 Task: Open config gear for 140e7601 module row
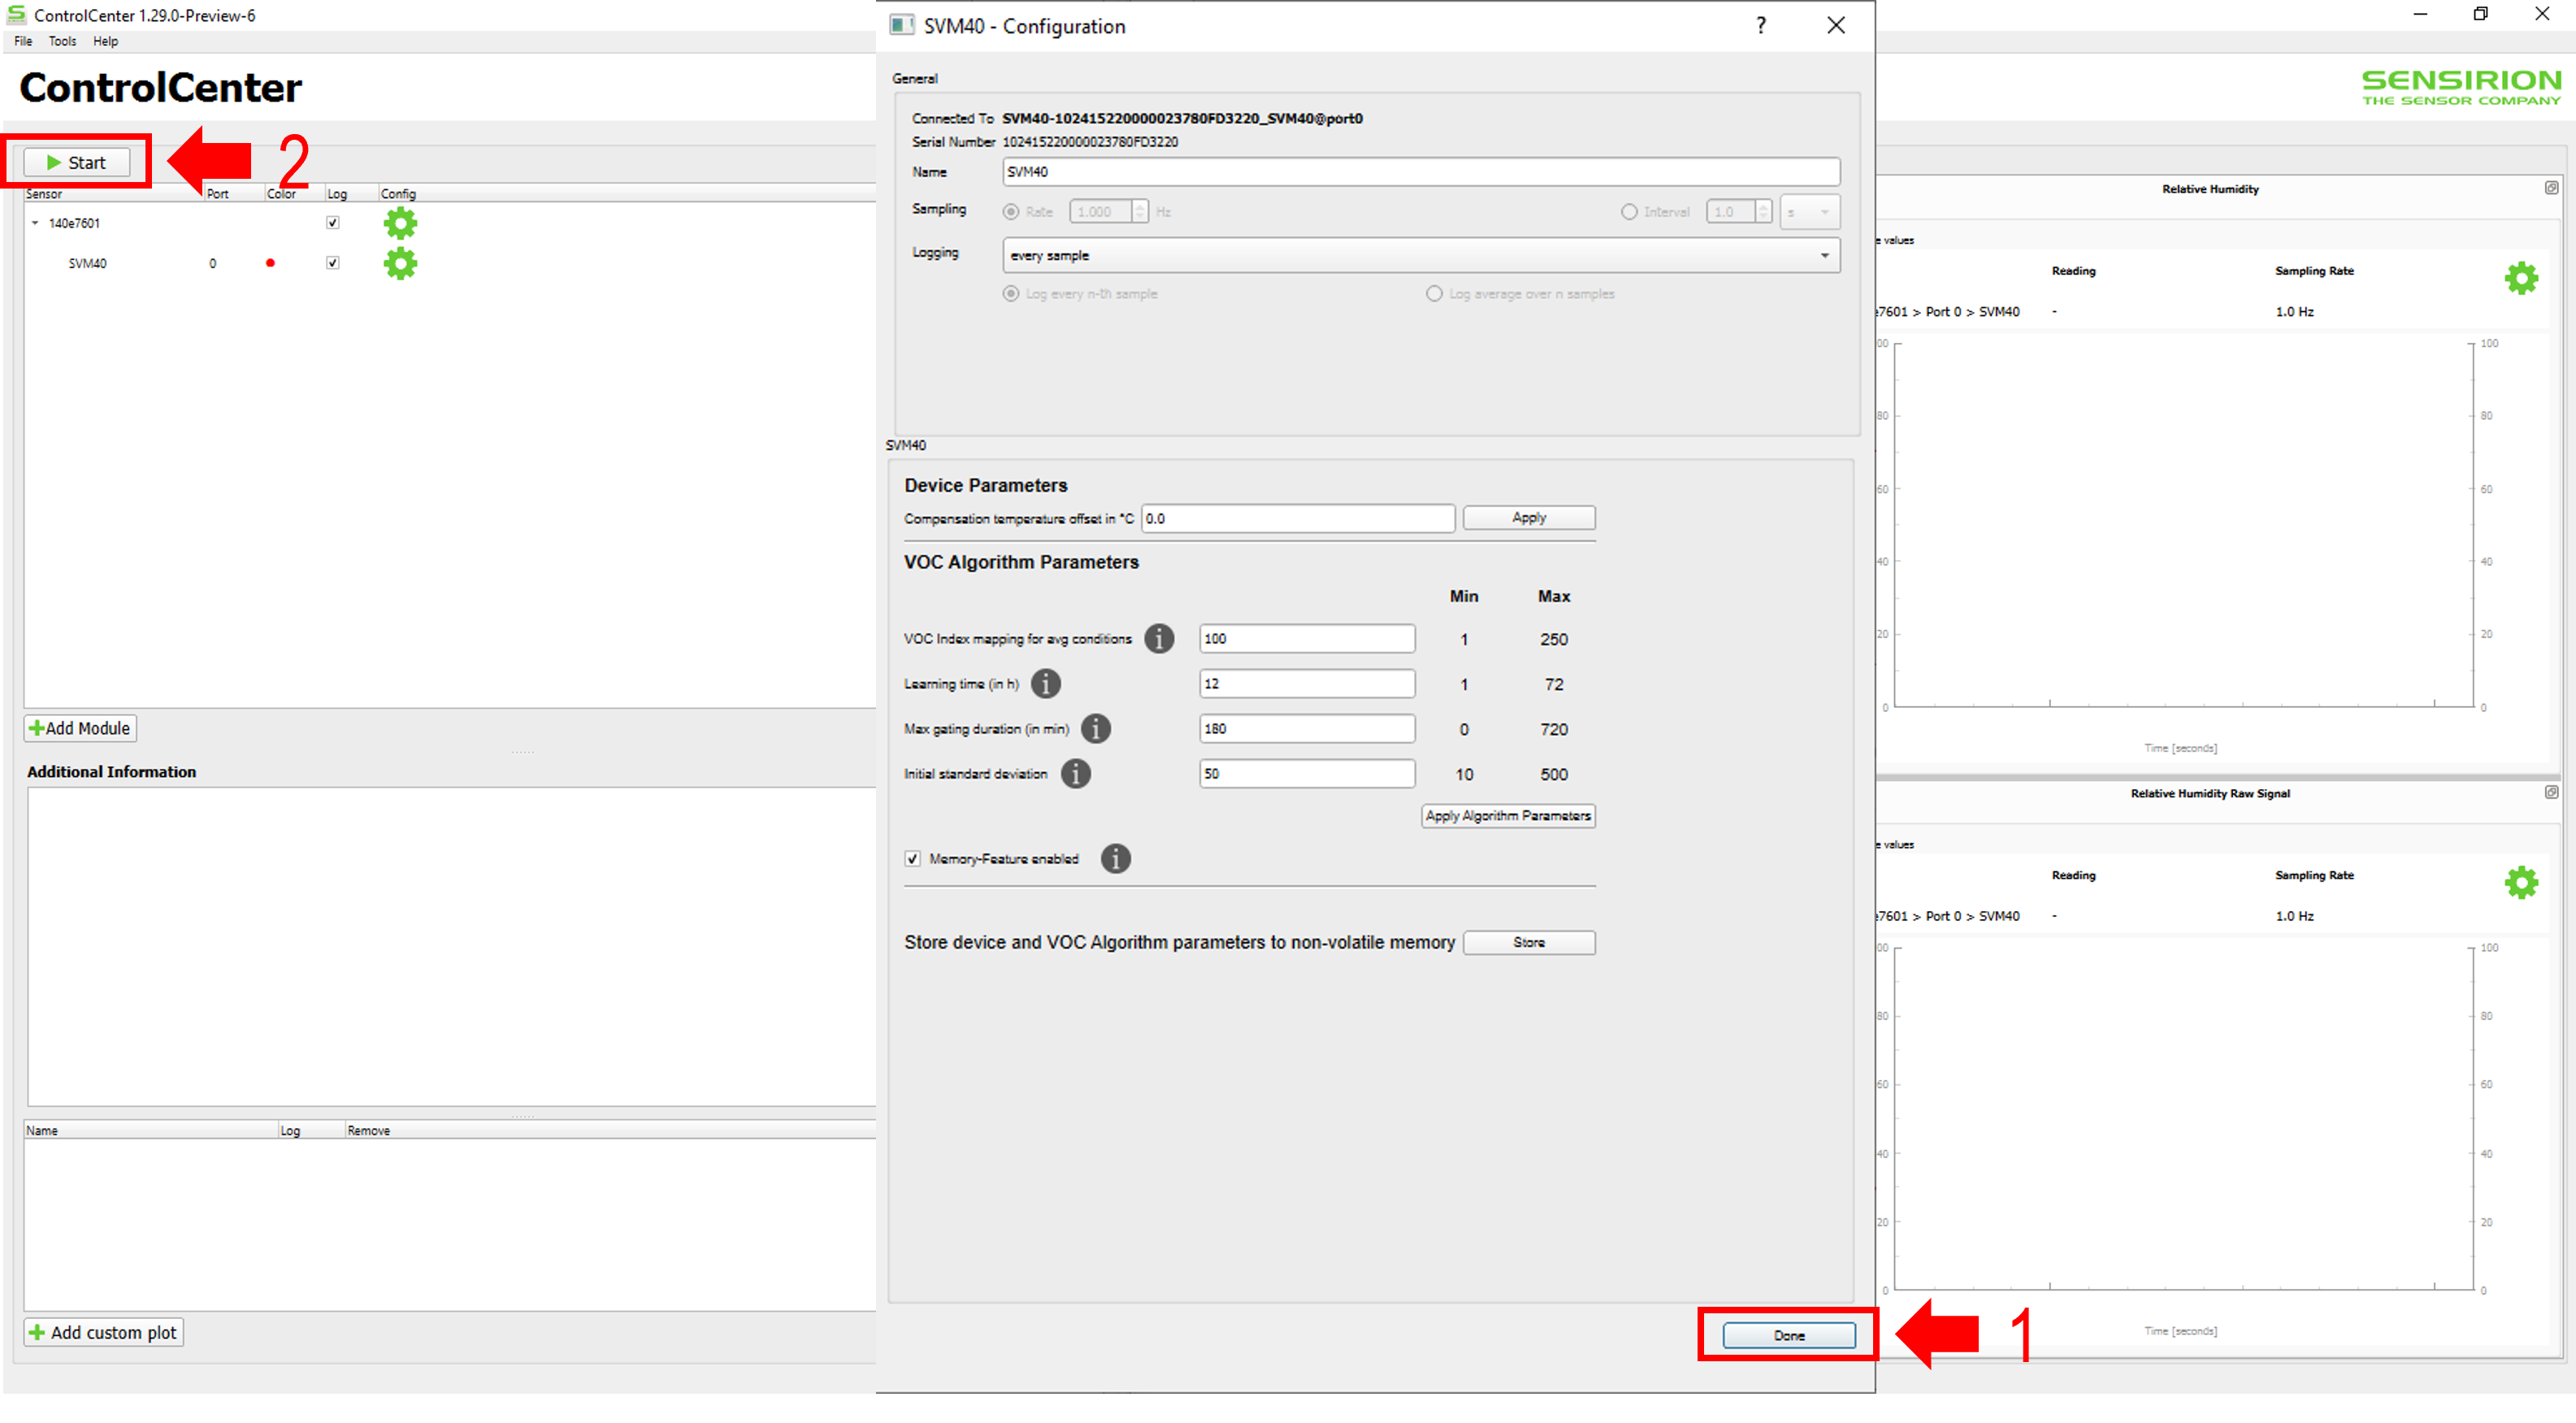pos(400,222)
